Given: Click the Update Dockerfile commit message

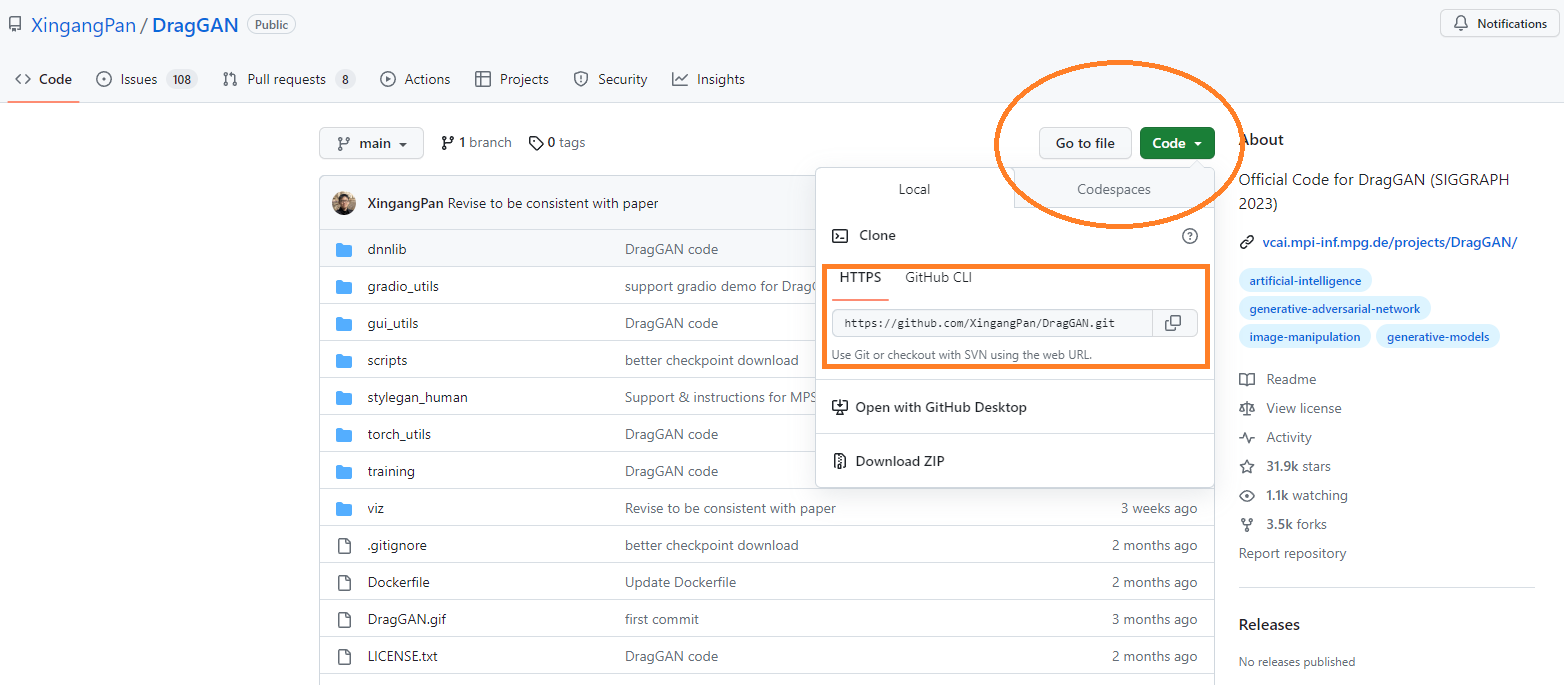Looking at the screenshot, I should [x=680, y=582].
